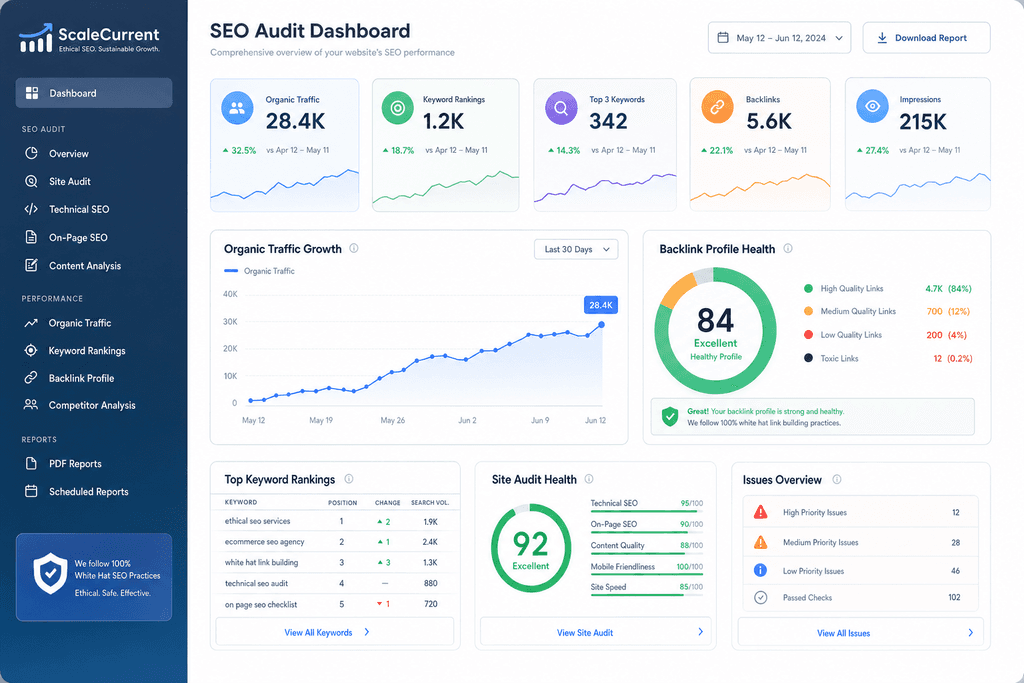Click the Competitor Analysis people icon
Viewport: 1024px width, 683px height.
31,405
